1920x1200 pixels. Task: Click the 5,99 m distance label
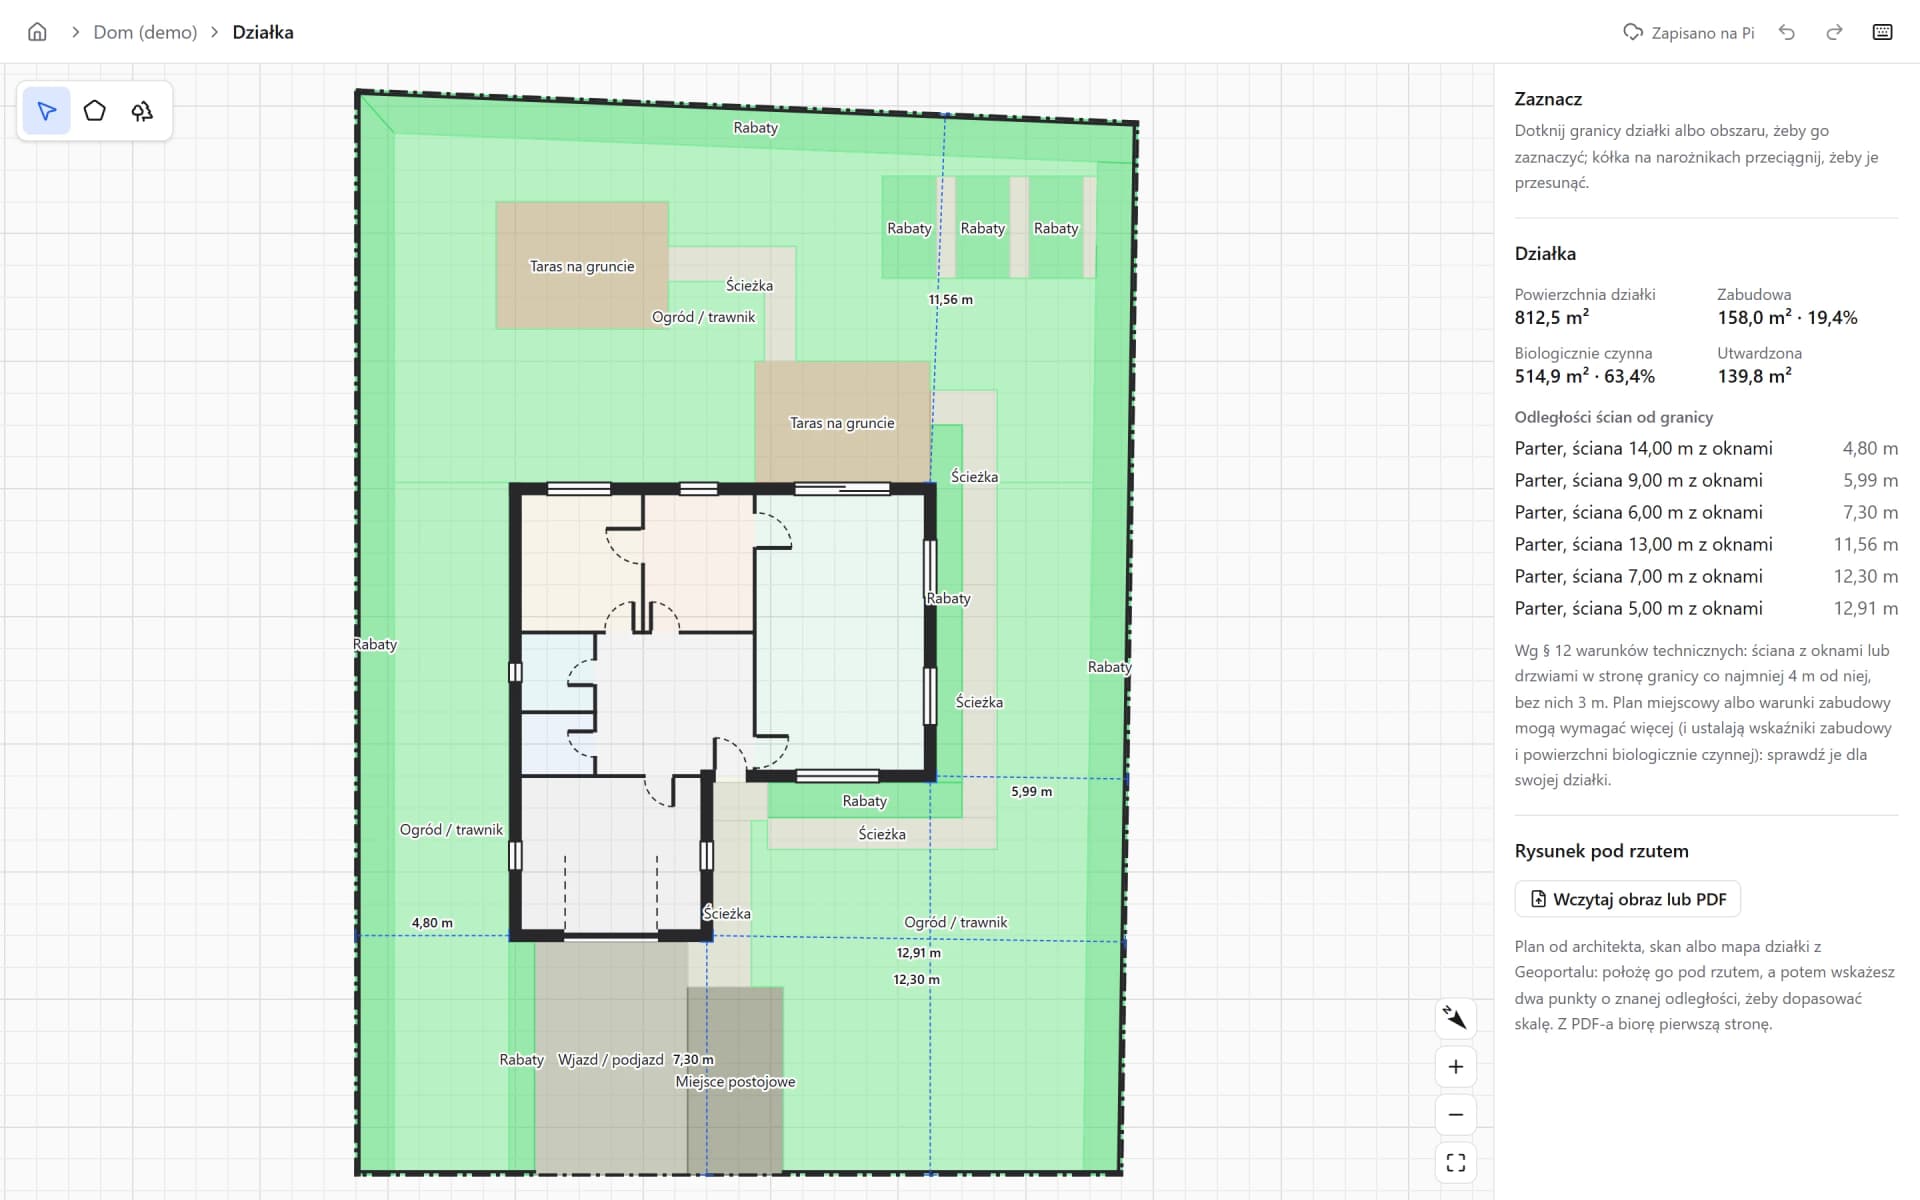pos(1031,791)
